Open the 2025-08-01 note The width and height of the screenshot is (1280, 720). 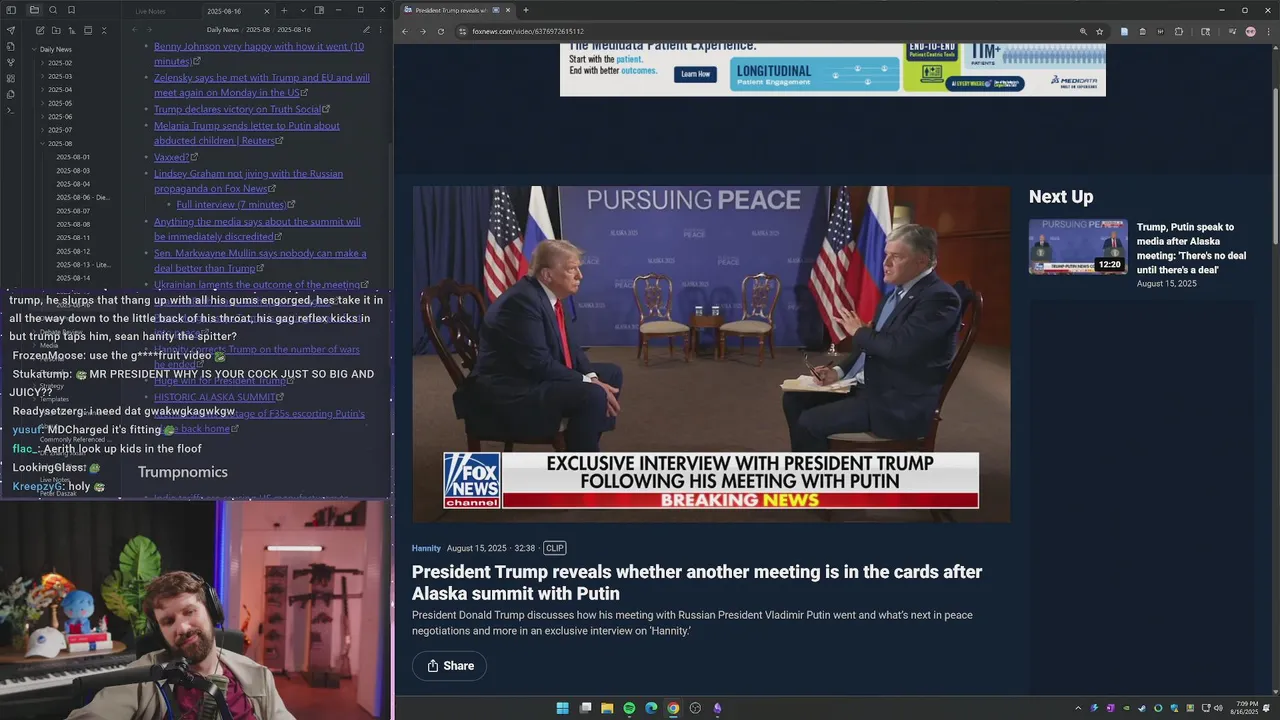pyautogui.click(x=73, y=157)
